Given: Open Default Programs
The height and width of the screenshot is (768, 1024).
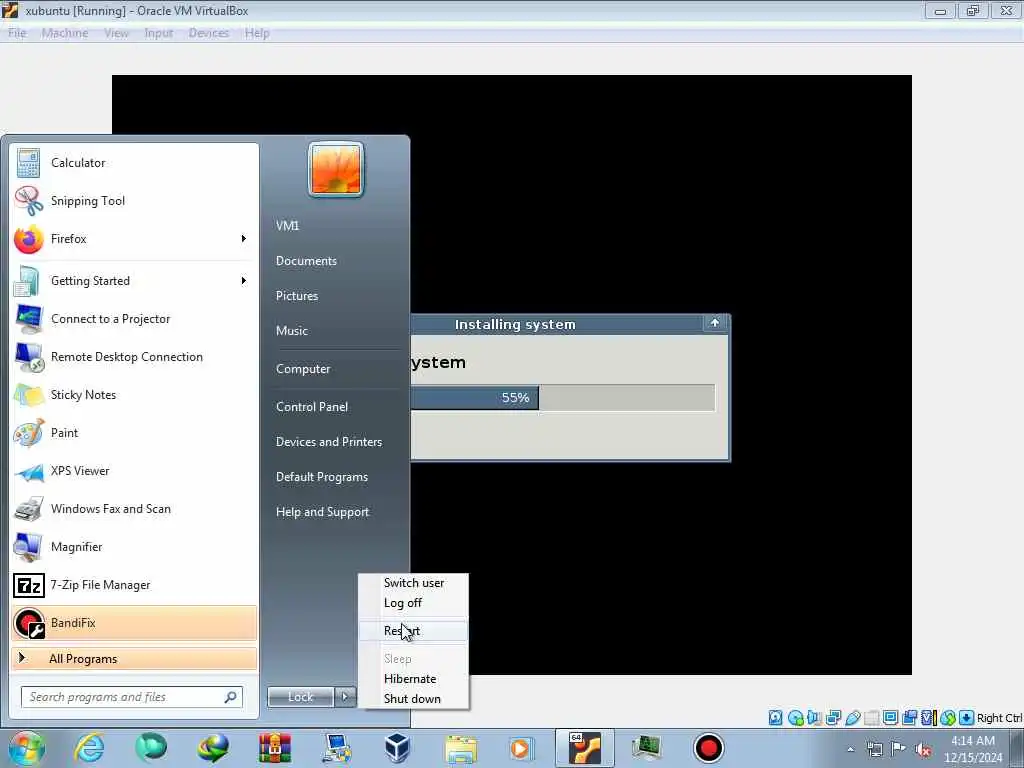Looking at the screenshot, I should (322, 477).
